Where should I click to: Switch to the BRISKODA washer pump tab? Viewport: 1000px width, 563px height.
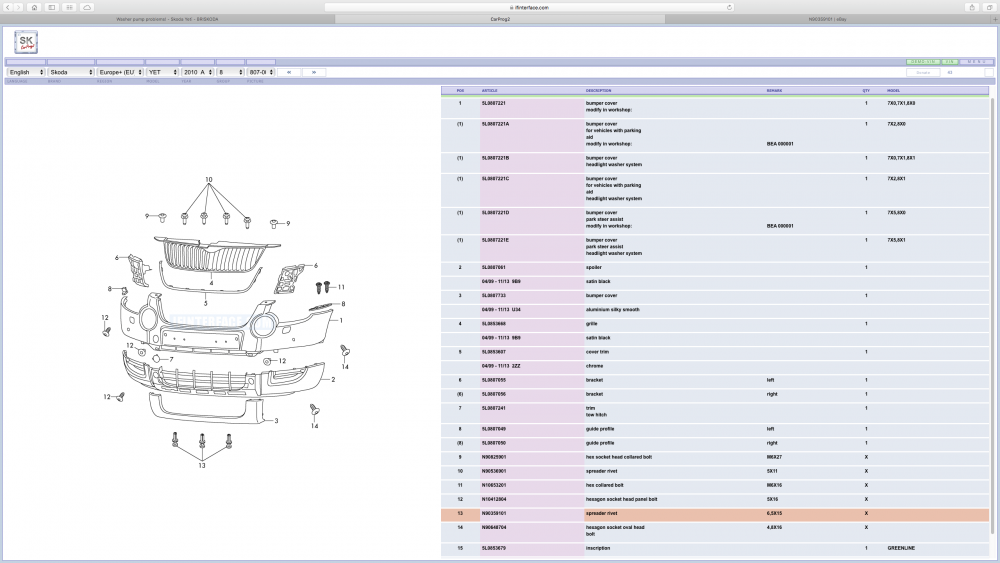tap(167, 19)
